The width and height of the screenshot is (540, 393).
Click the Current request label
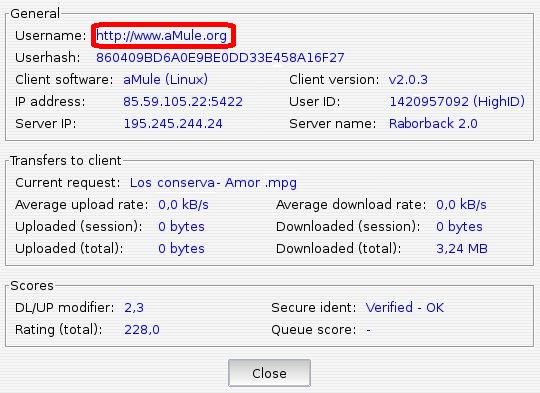pyautogui.click(x=68, y=183)
